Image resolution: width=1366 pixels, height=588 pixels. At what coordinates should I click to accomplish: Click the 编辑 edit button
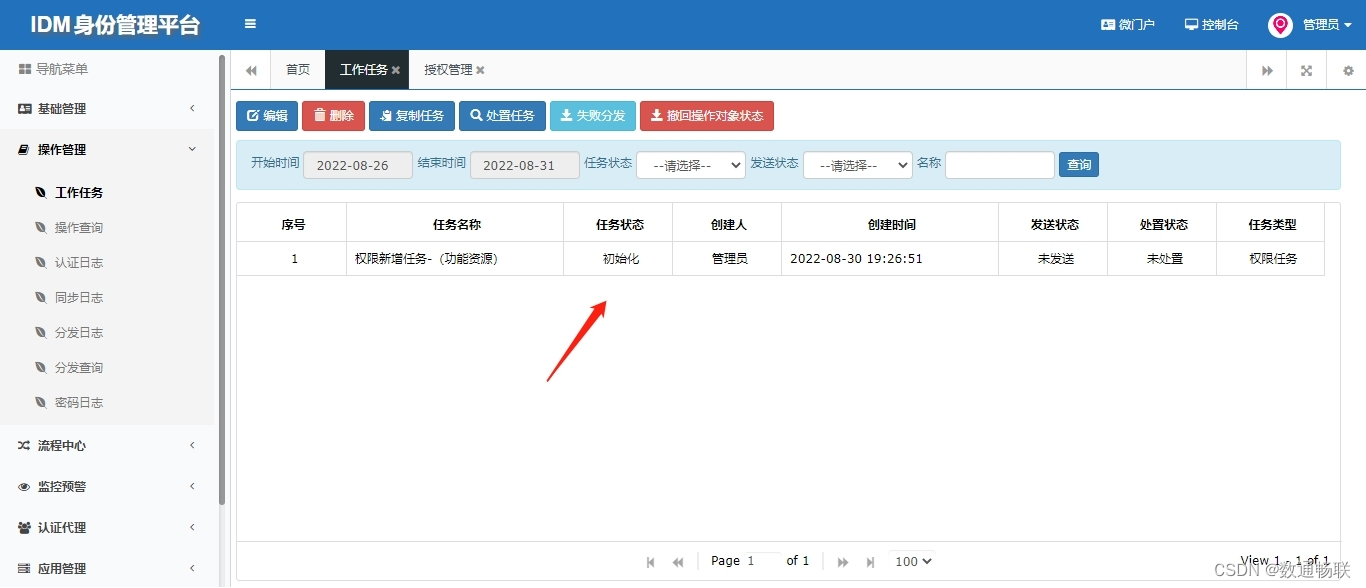267,116
